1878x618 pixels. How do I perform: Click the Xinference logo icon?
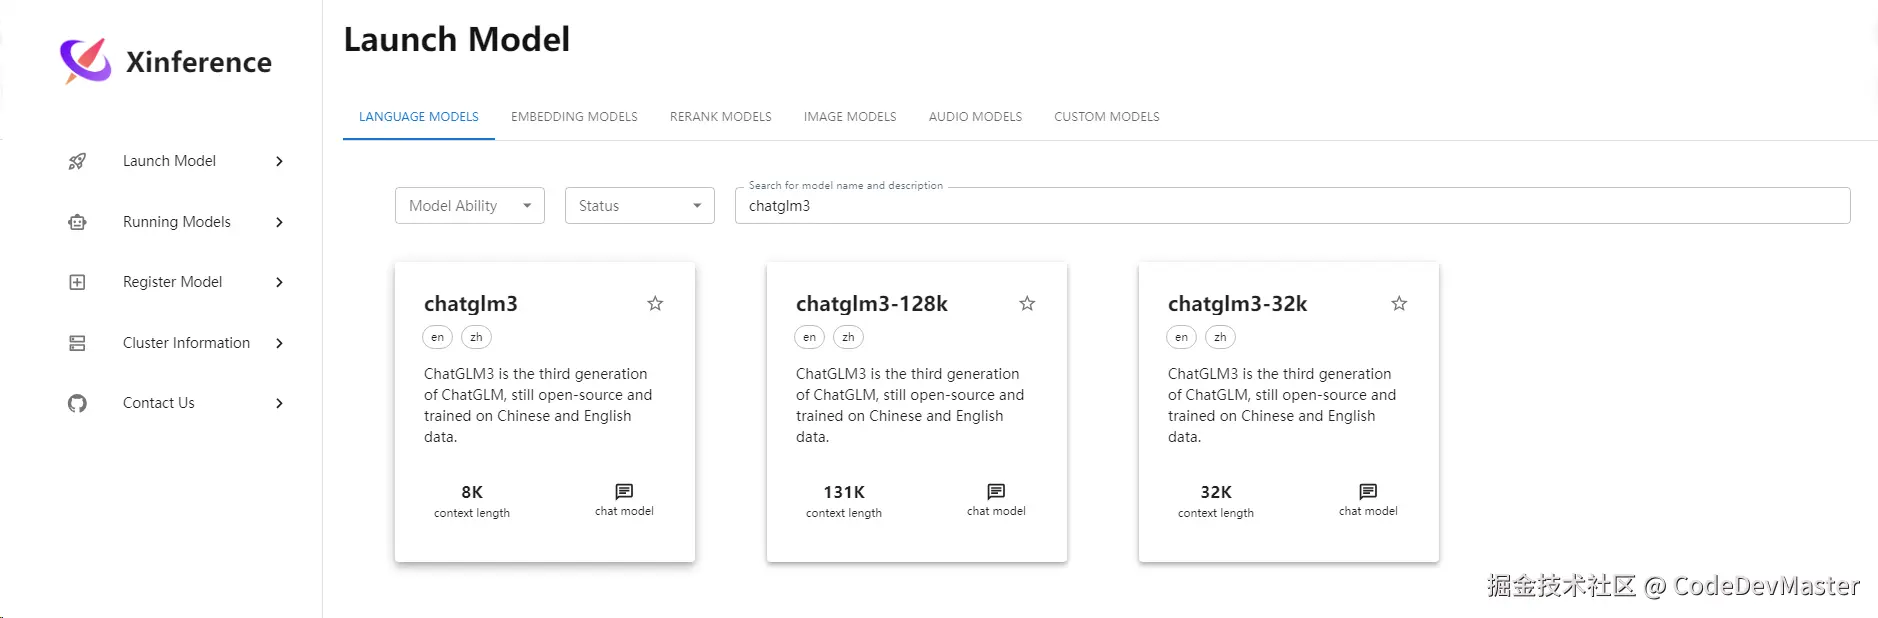pos(86,61)
